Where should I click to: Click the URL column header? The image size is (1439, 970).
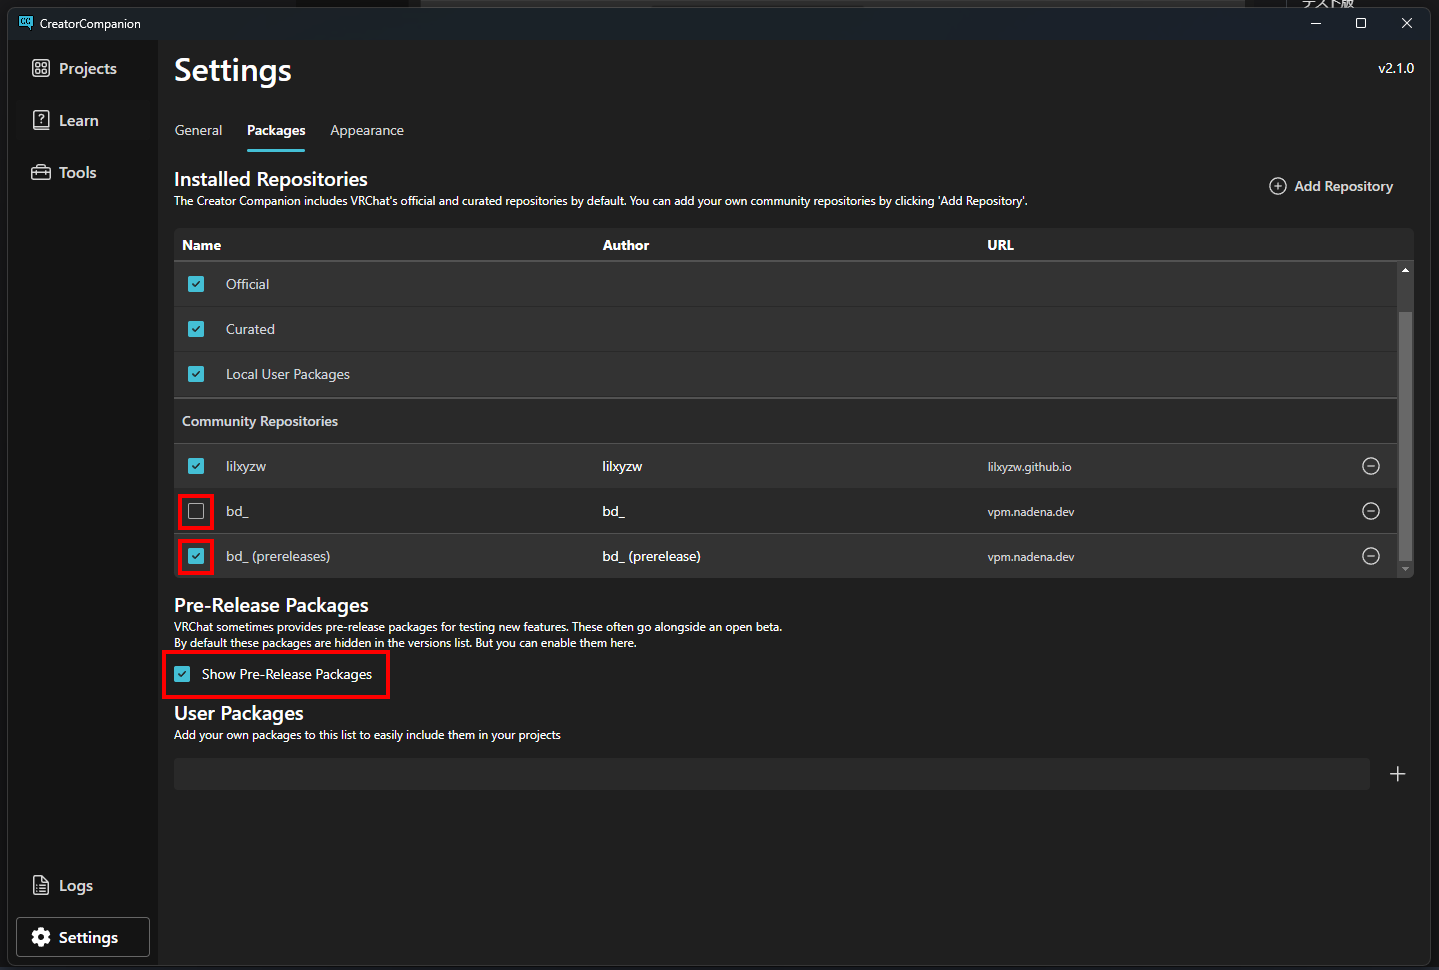(1000, 245)
